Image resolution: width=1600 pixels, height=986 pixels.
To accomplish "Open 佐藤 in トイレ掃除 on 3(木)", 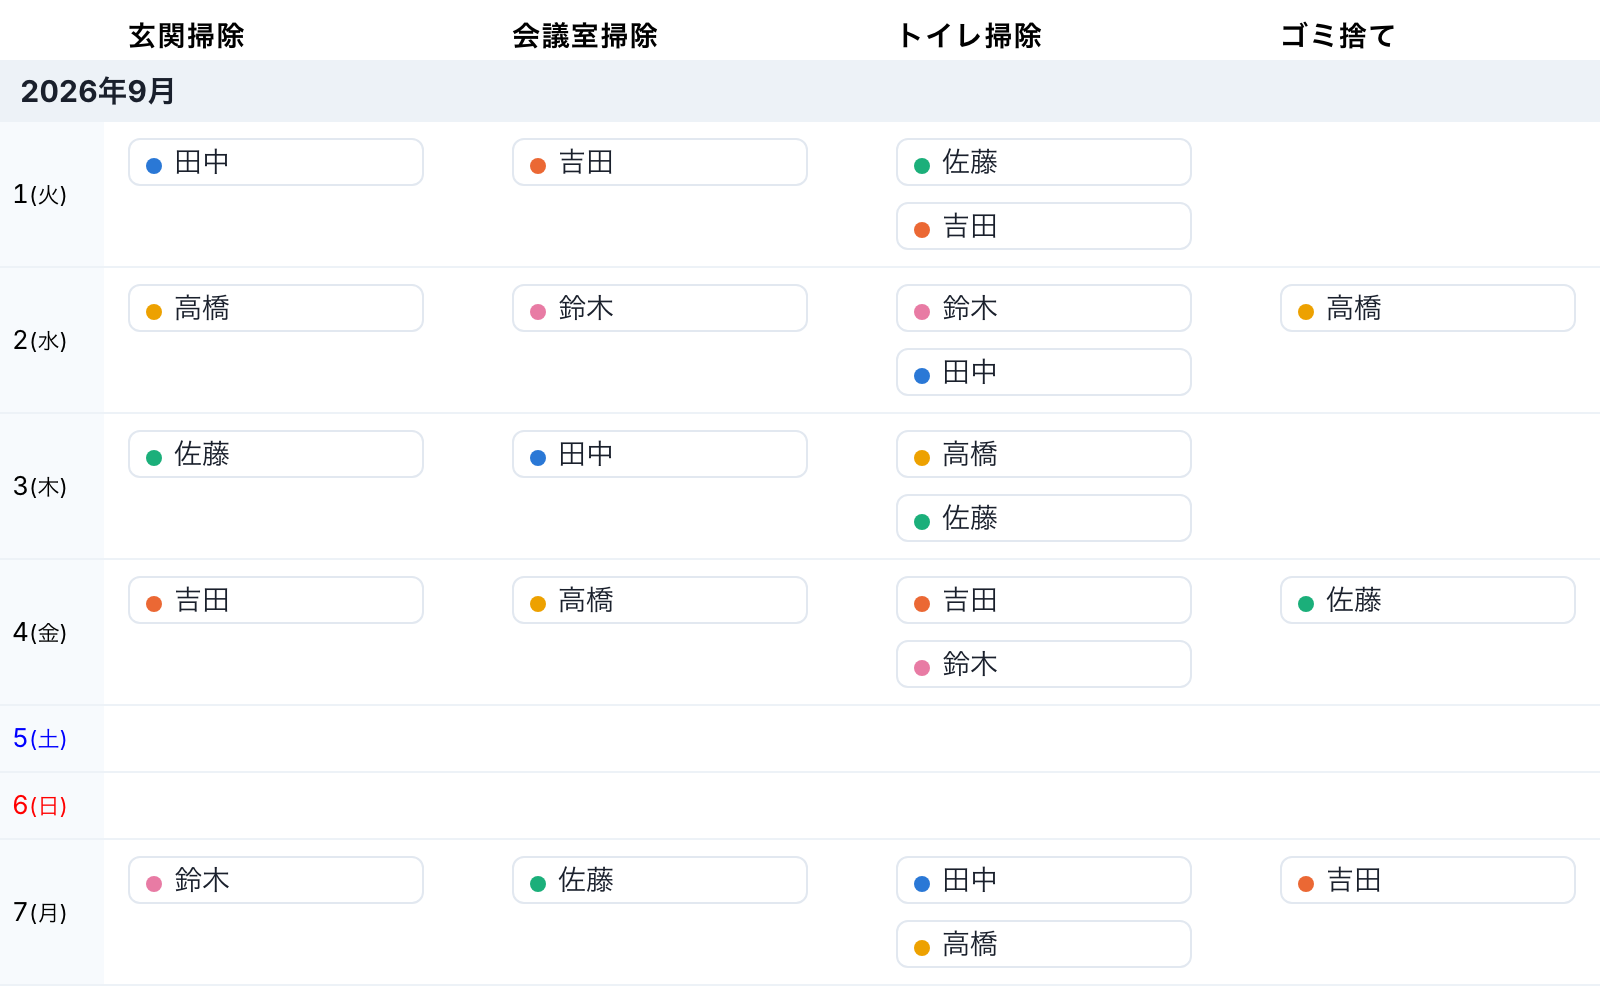I will pos(1044,518).
